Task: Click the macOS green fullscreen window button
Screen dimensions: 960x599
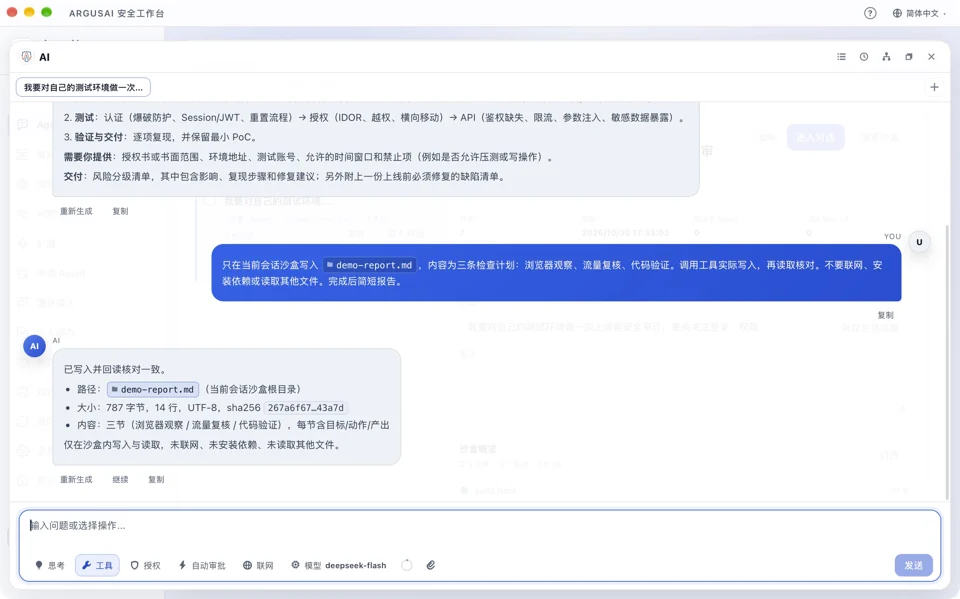Action: 47,12
